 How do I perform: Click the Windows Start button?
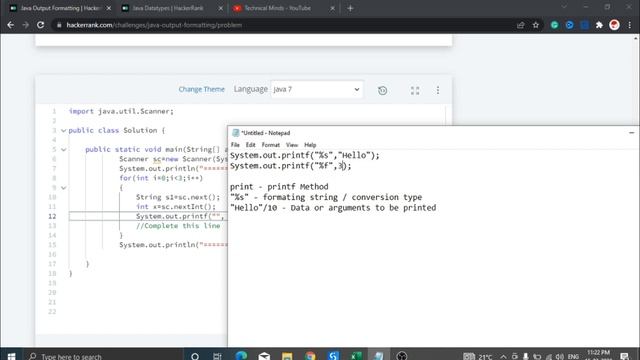11,356
